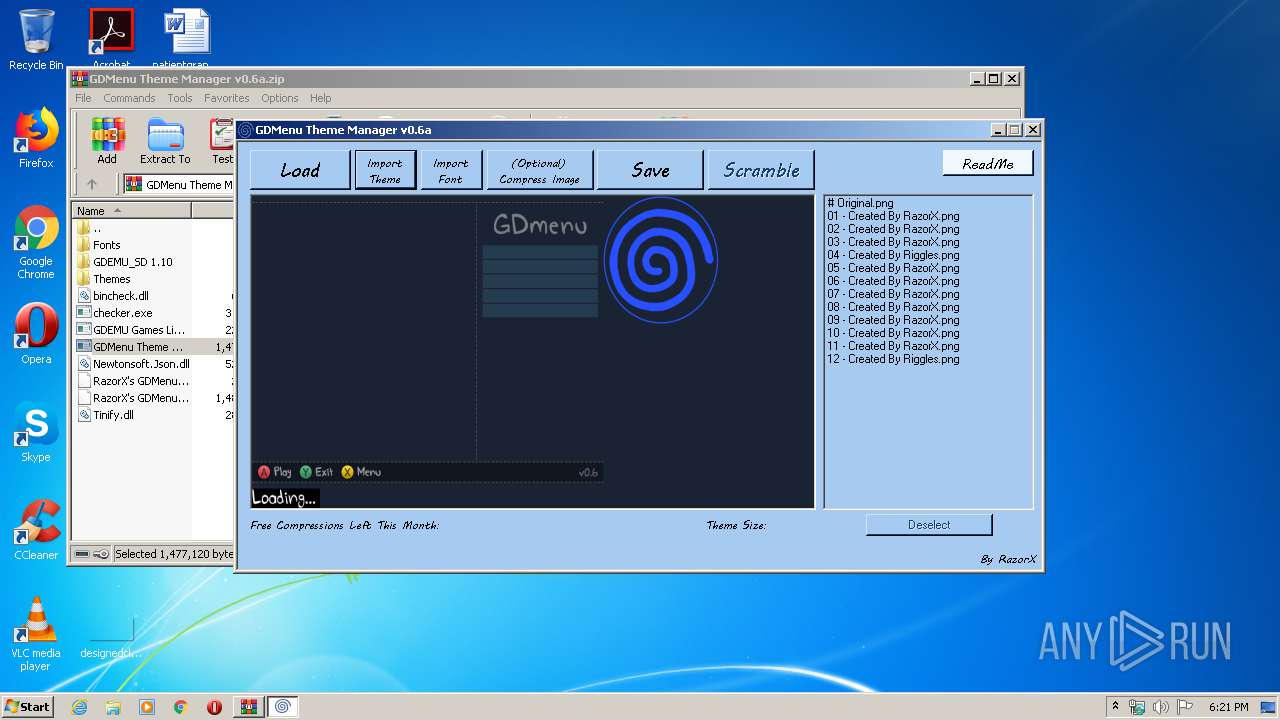The width and height of the screenshot is (1280, 720).
Task: Select '03 - Created By RazorX.png'
Action: point(893,242)
